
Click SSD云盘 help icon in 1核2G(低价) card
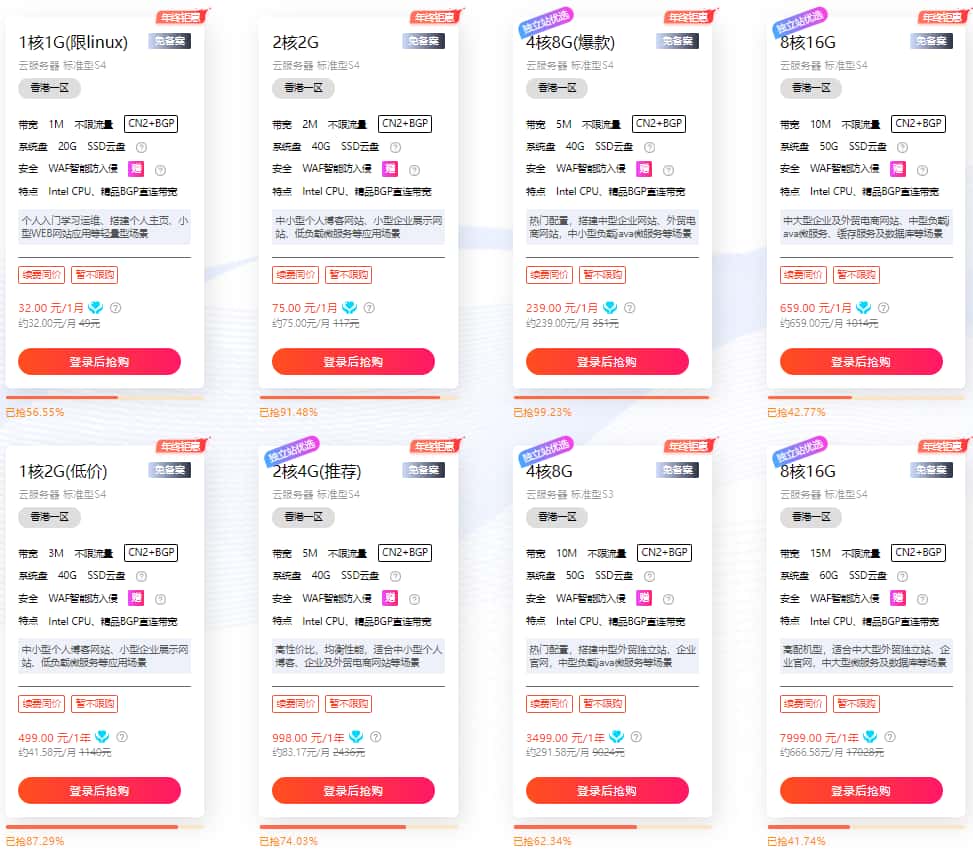(142, 576)
